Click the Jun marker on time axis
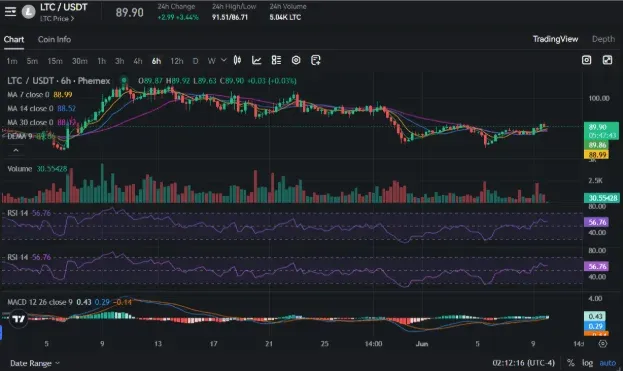This screenshot has height=371, width=623. pos(422,344)
